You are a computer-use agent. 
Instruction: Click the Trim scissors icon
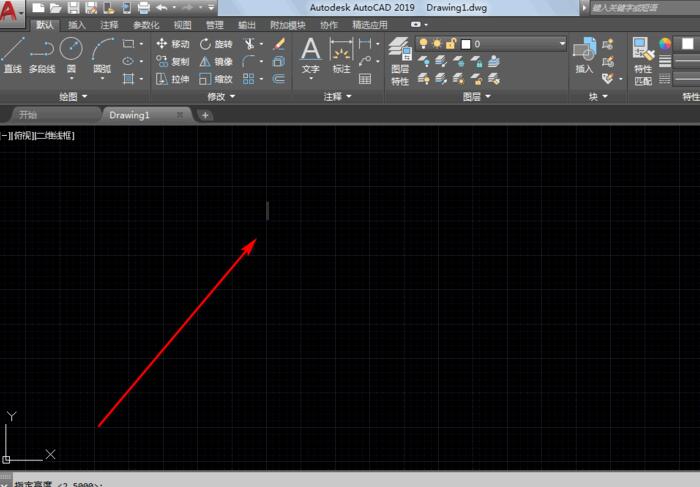[249, 43]
